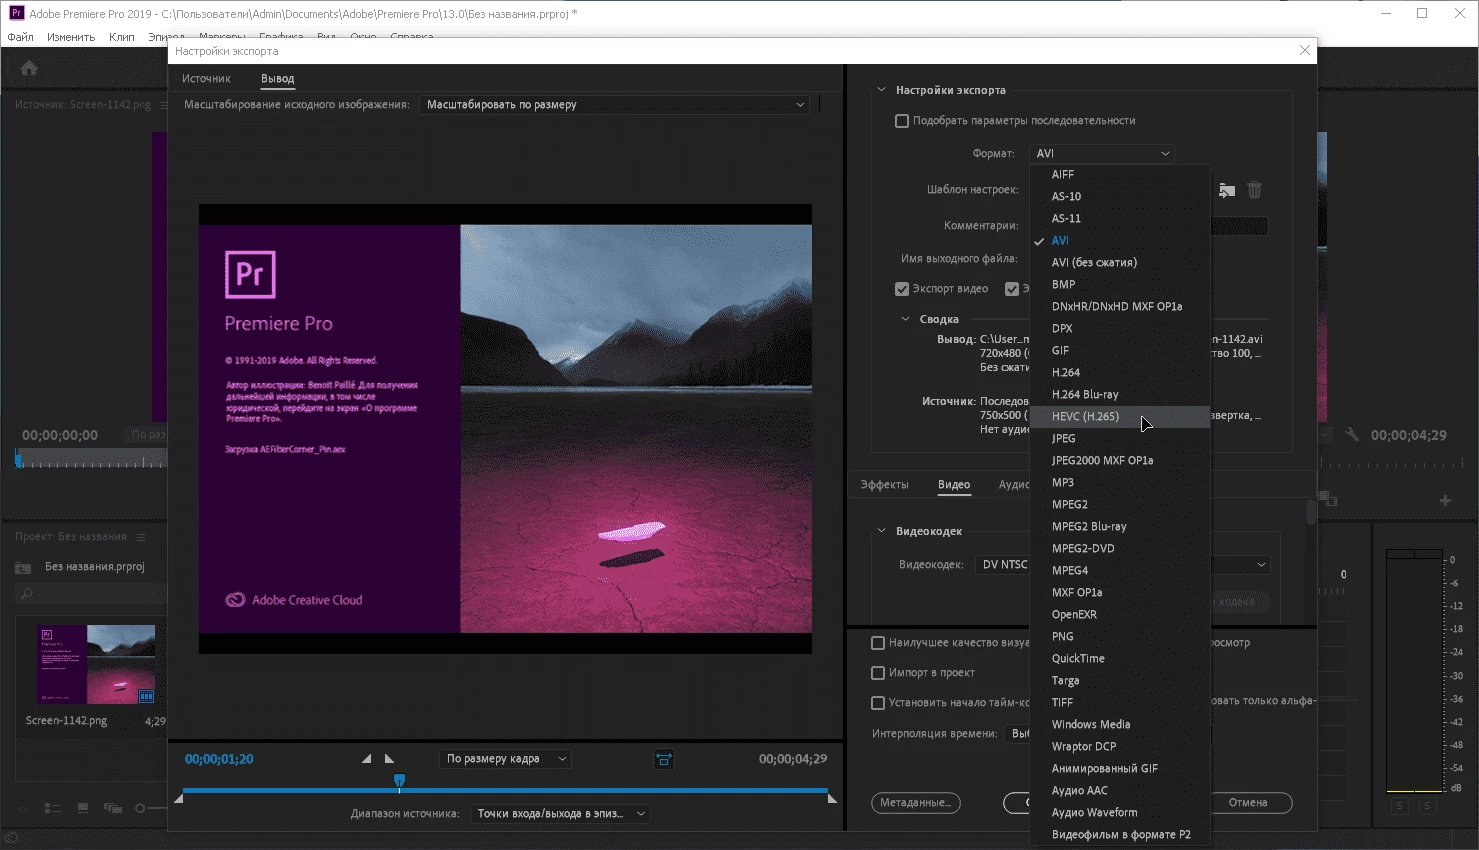Choose HEVC (H.265) in the format list
The width and height of the screenshot is (1479, 850).
coord(1120,416)
